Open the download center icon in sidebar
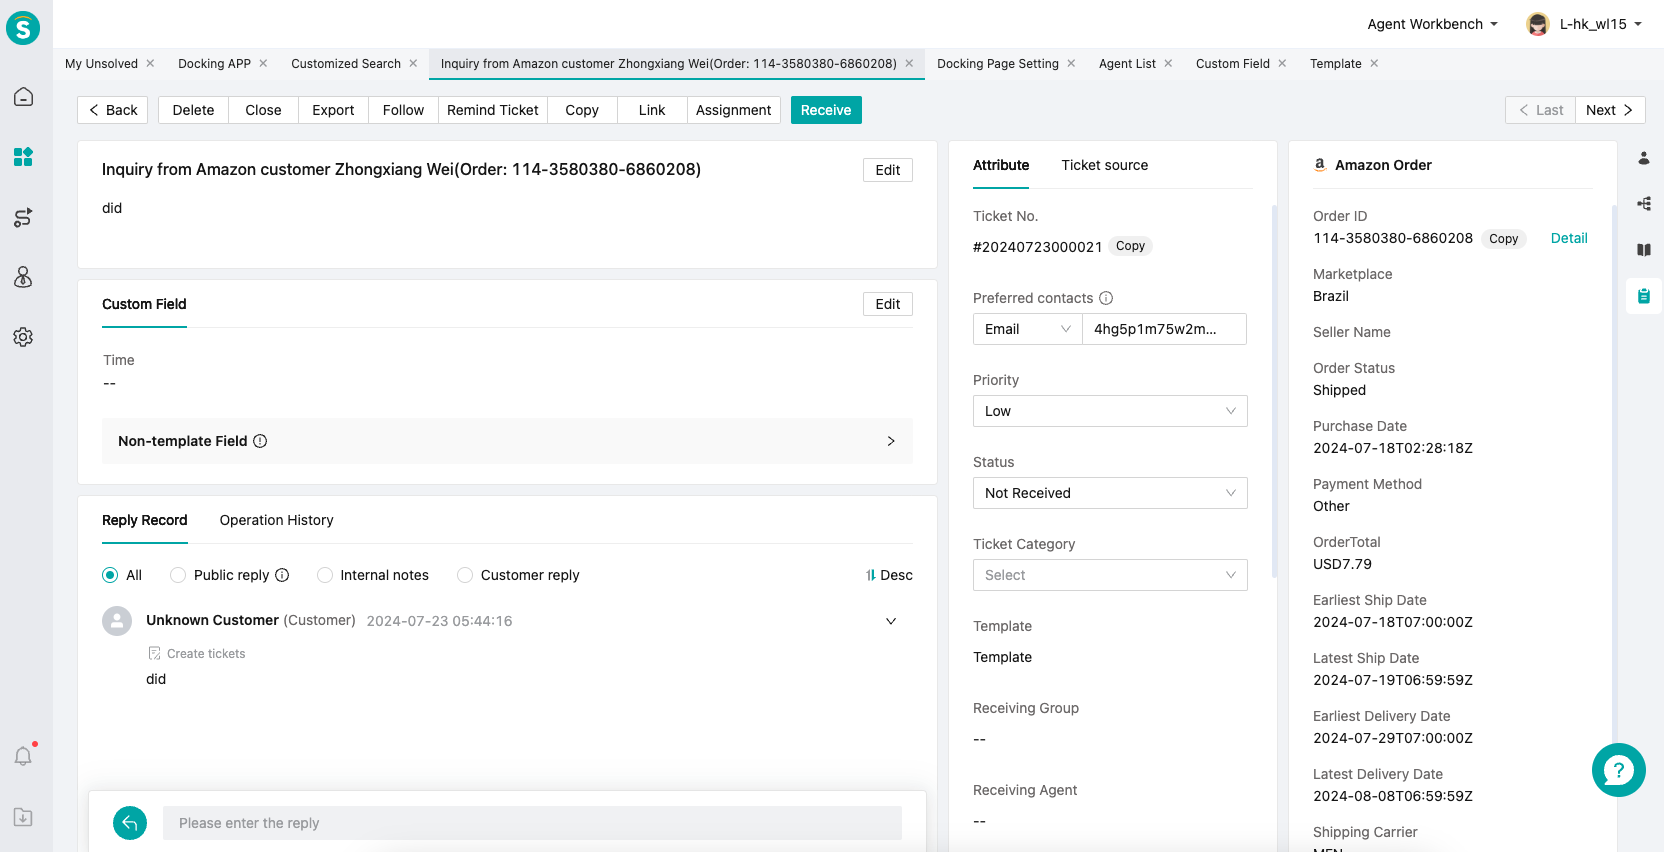This screenshot has height=852, width=1664. [23, 817]
